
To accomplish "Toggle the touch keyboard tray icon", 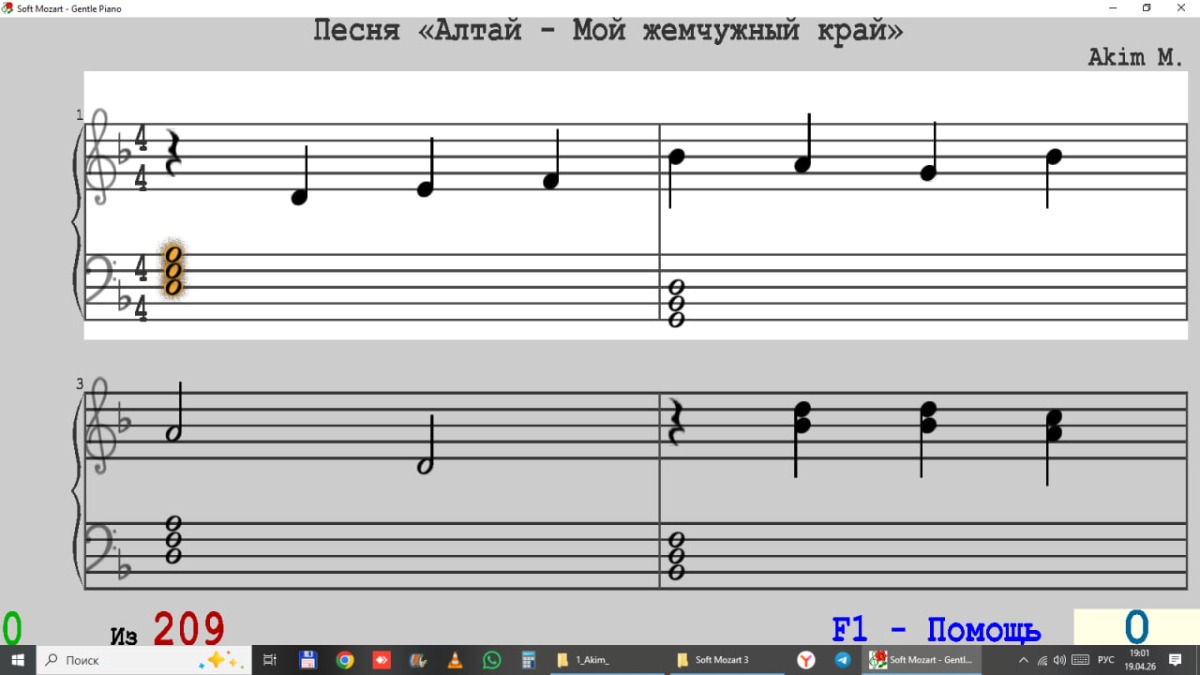I will (1081, 660).
